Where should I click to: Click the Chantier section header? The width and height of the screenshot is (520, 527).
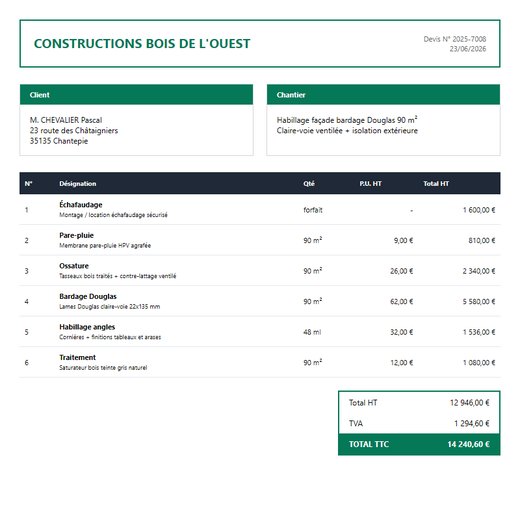coord(383,95)
